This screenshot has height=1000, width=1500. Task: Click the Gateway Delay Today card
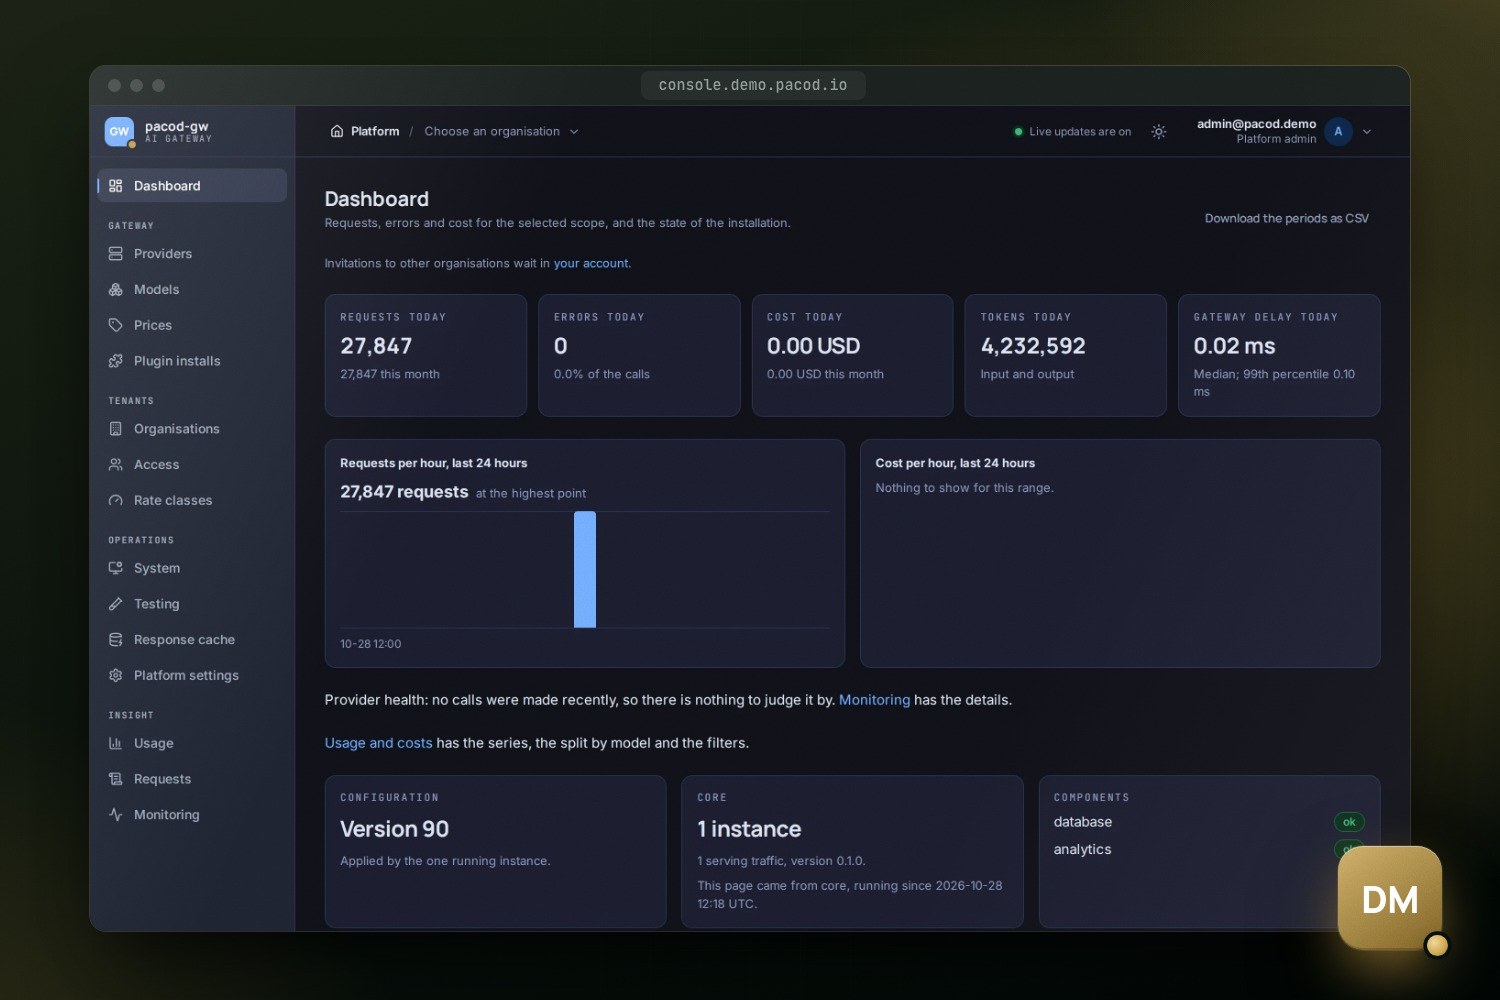[x=1279, y=355]
